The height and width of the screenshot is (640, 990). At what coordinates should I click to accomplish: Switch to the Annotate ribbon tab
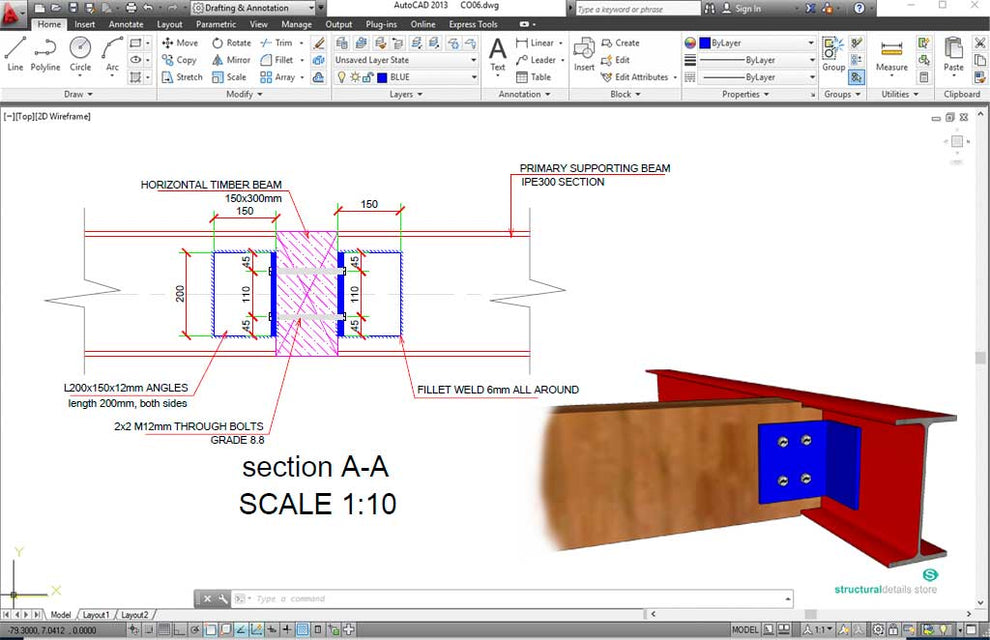point(126,24)
